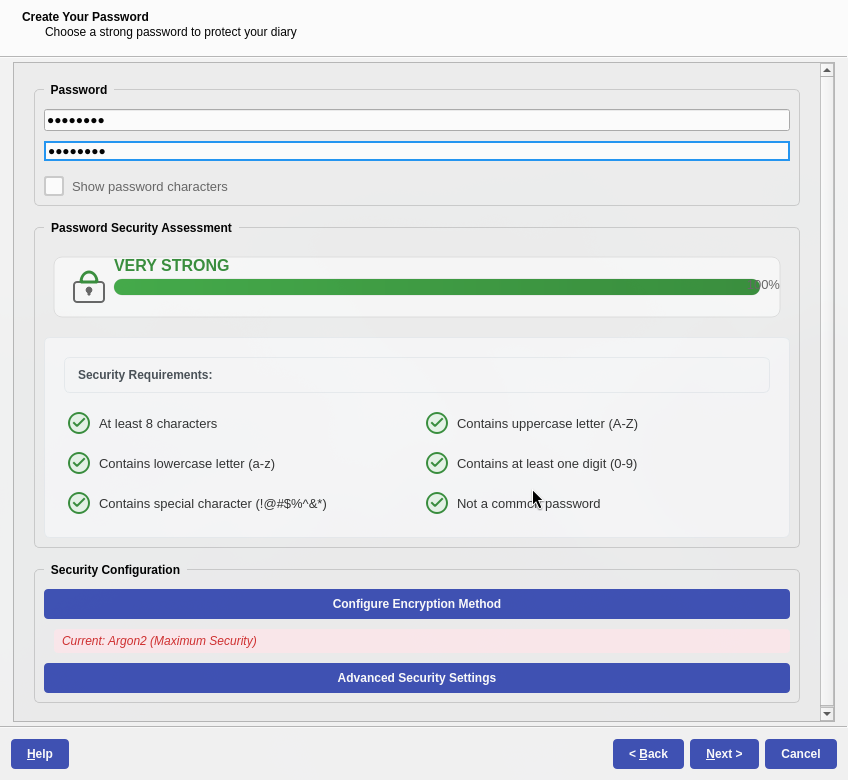Select the lowercase letter requirement checkmark
The width and height of the screenshot is (848, 780).
pyautogui.click(x=79, y=463)
